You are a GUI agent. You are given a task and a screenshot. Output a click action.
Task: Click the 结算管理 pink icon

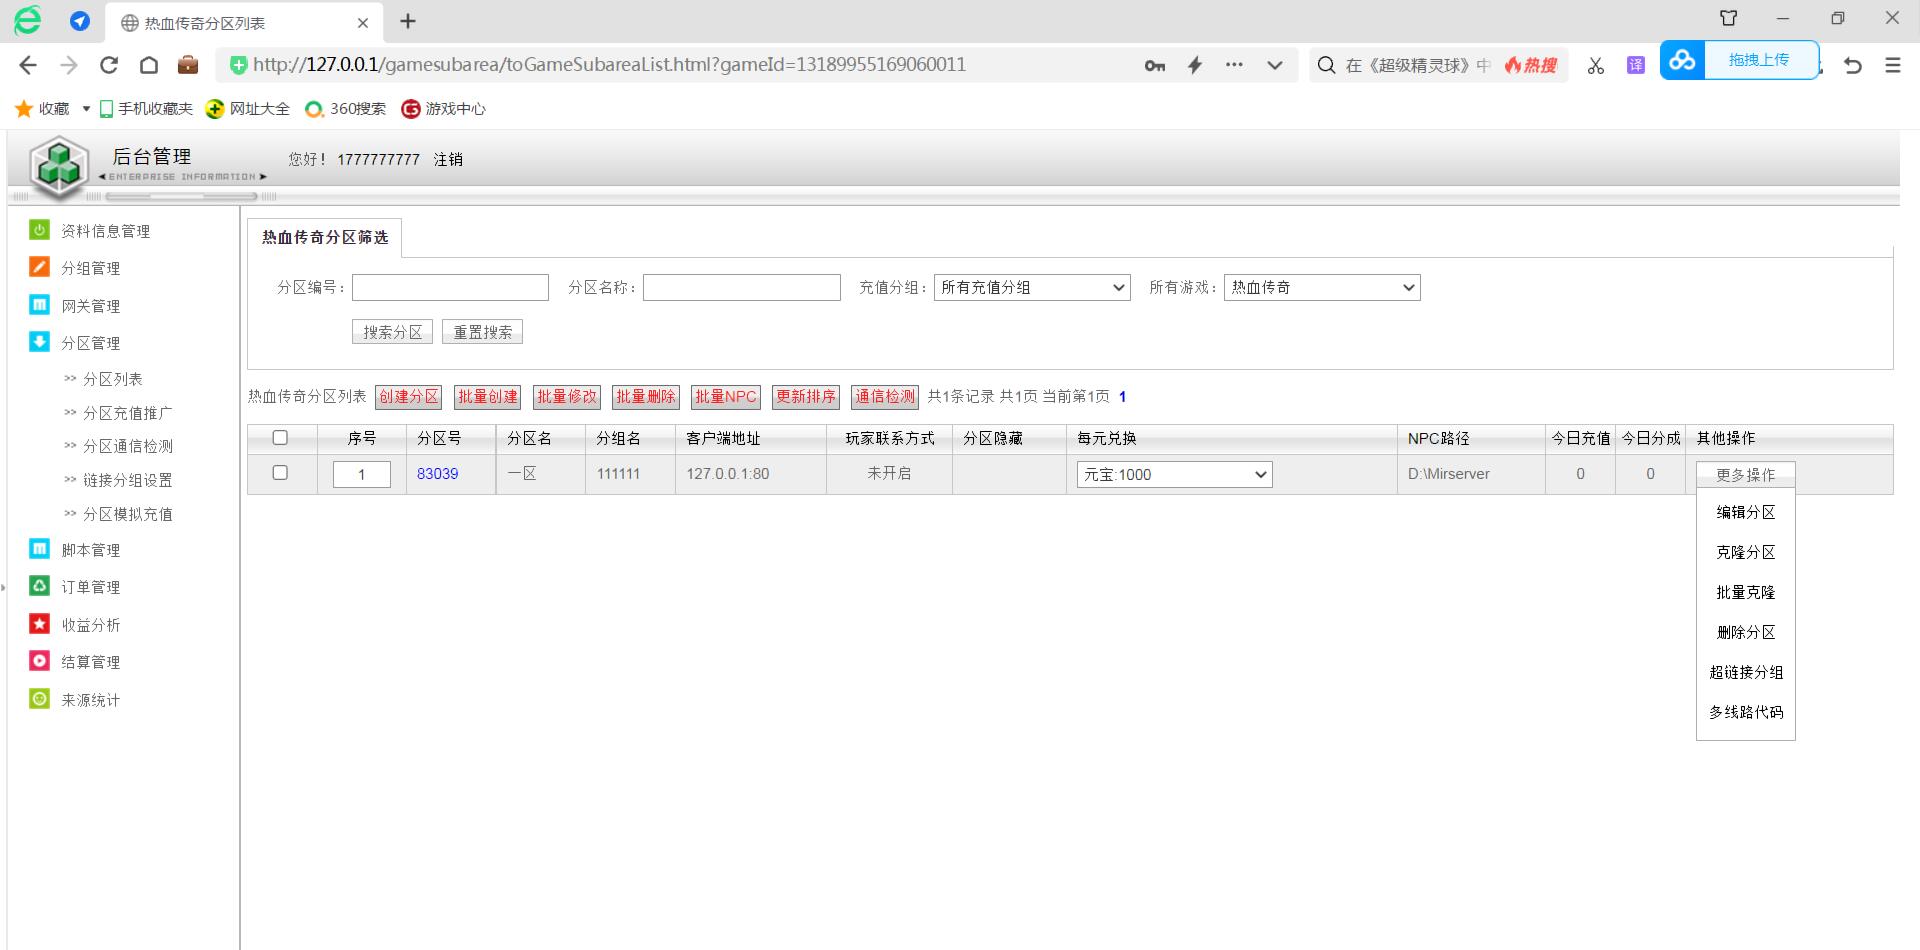[39, 661]
